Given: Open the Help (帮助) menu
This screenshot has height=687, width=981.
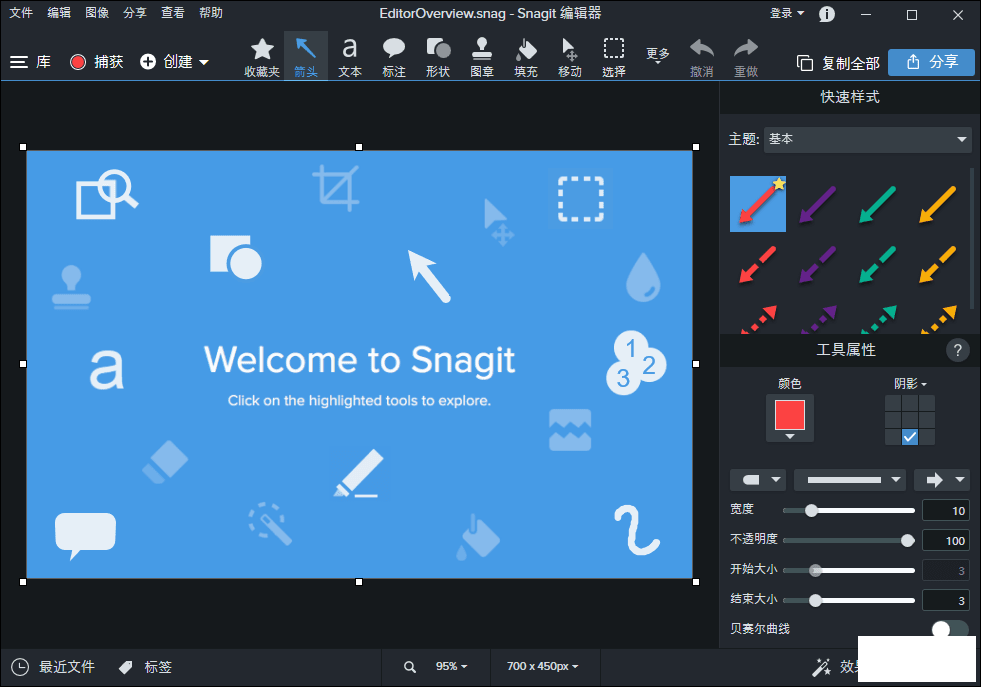Looking at the screenshot, I should point(211,13).
